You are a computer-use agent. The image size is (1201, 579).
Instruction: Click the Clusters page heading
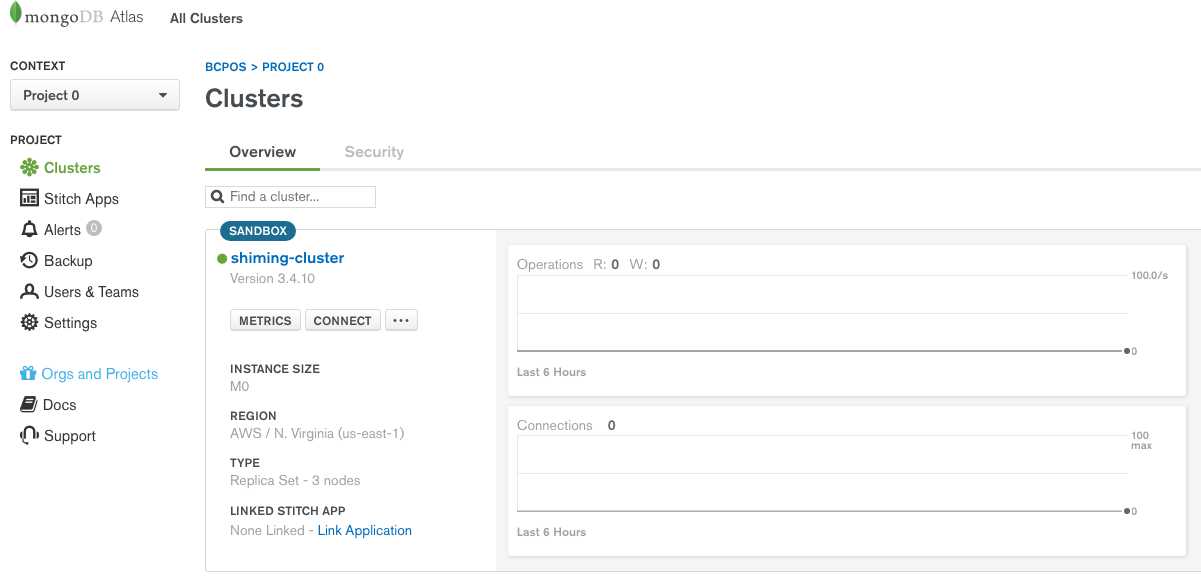point(254,99)
